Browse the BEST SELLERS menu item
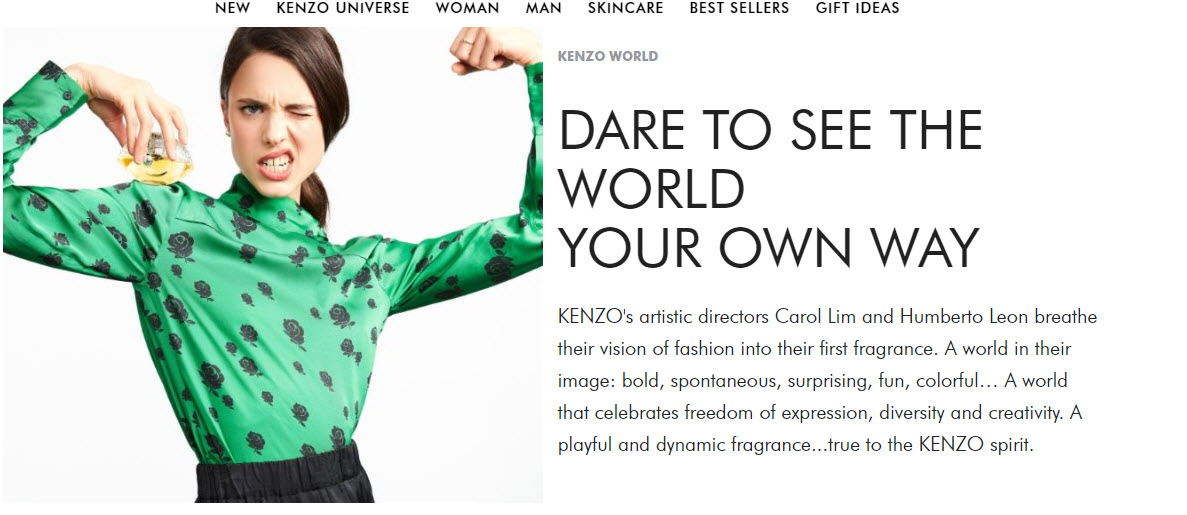This screenshot has height=515, width=1187. click(739, 8)
